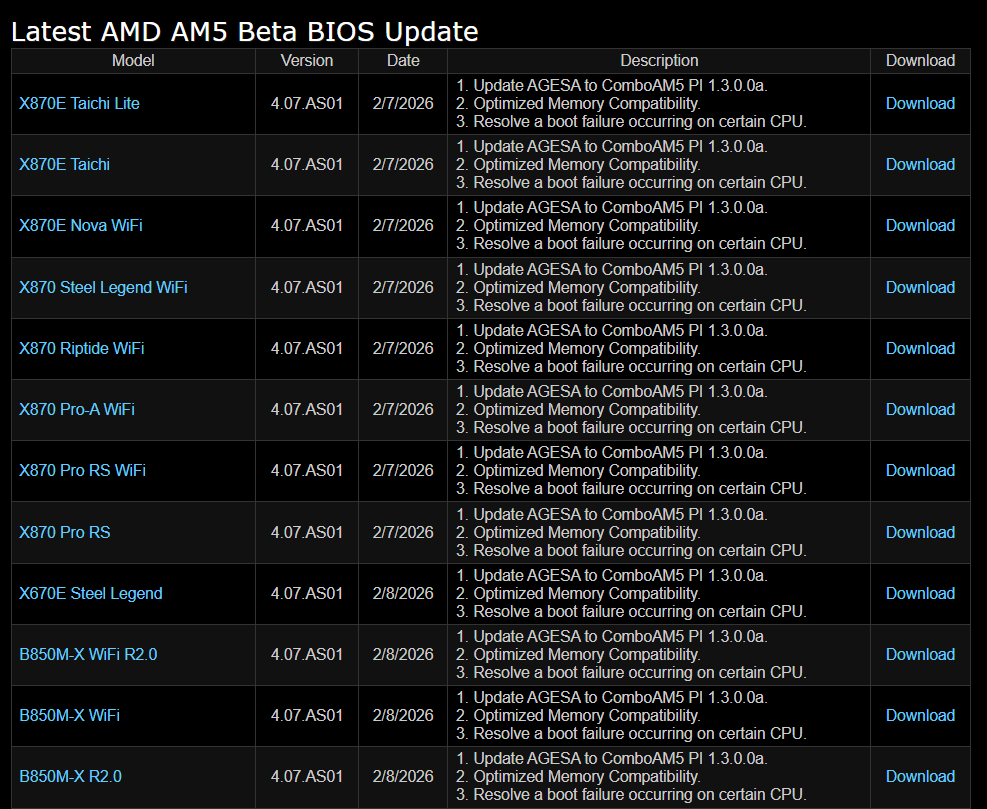Download BIOS for X870 Pro RS
Viewport: 987px width, 809px height.
pyautogui.click(x=920, y=532)
